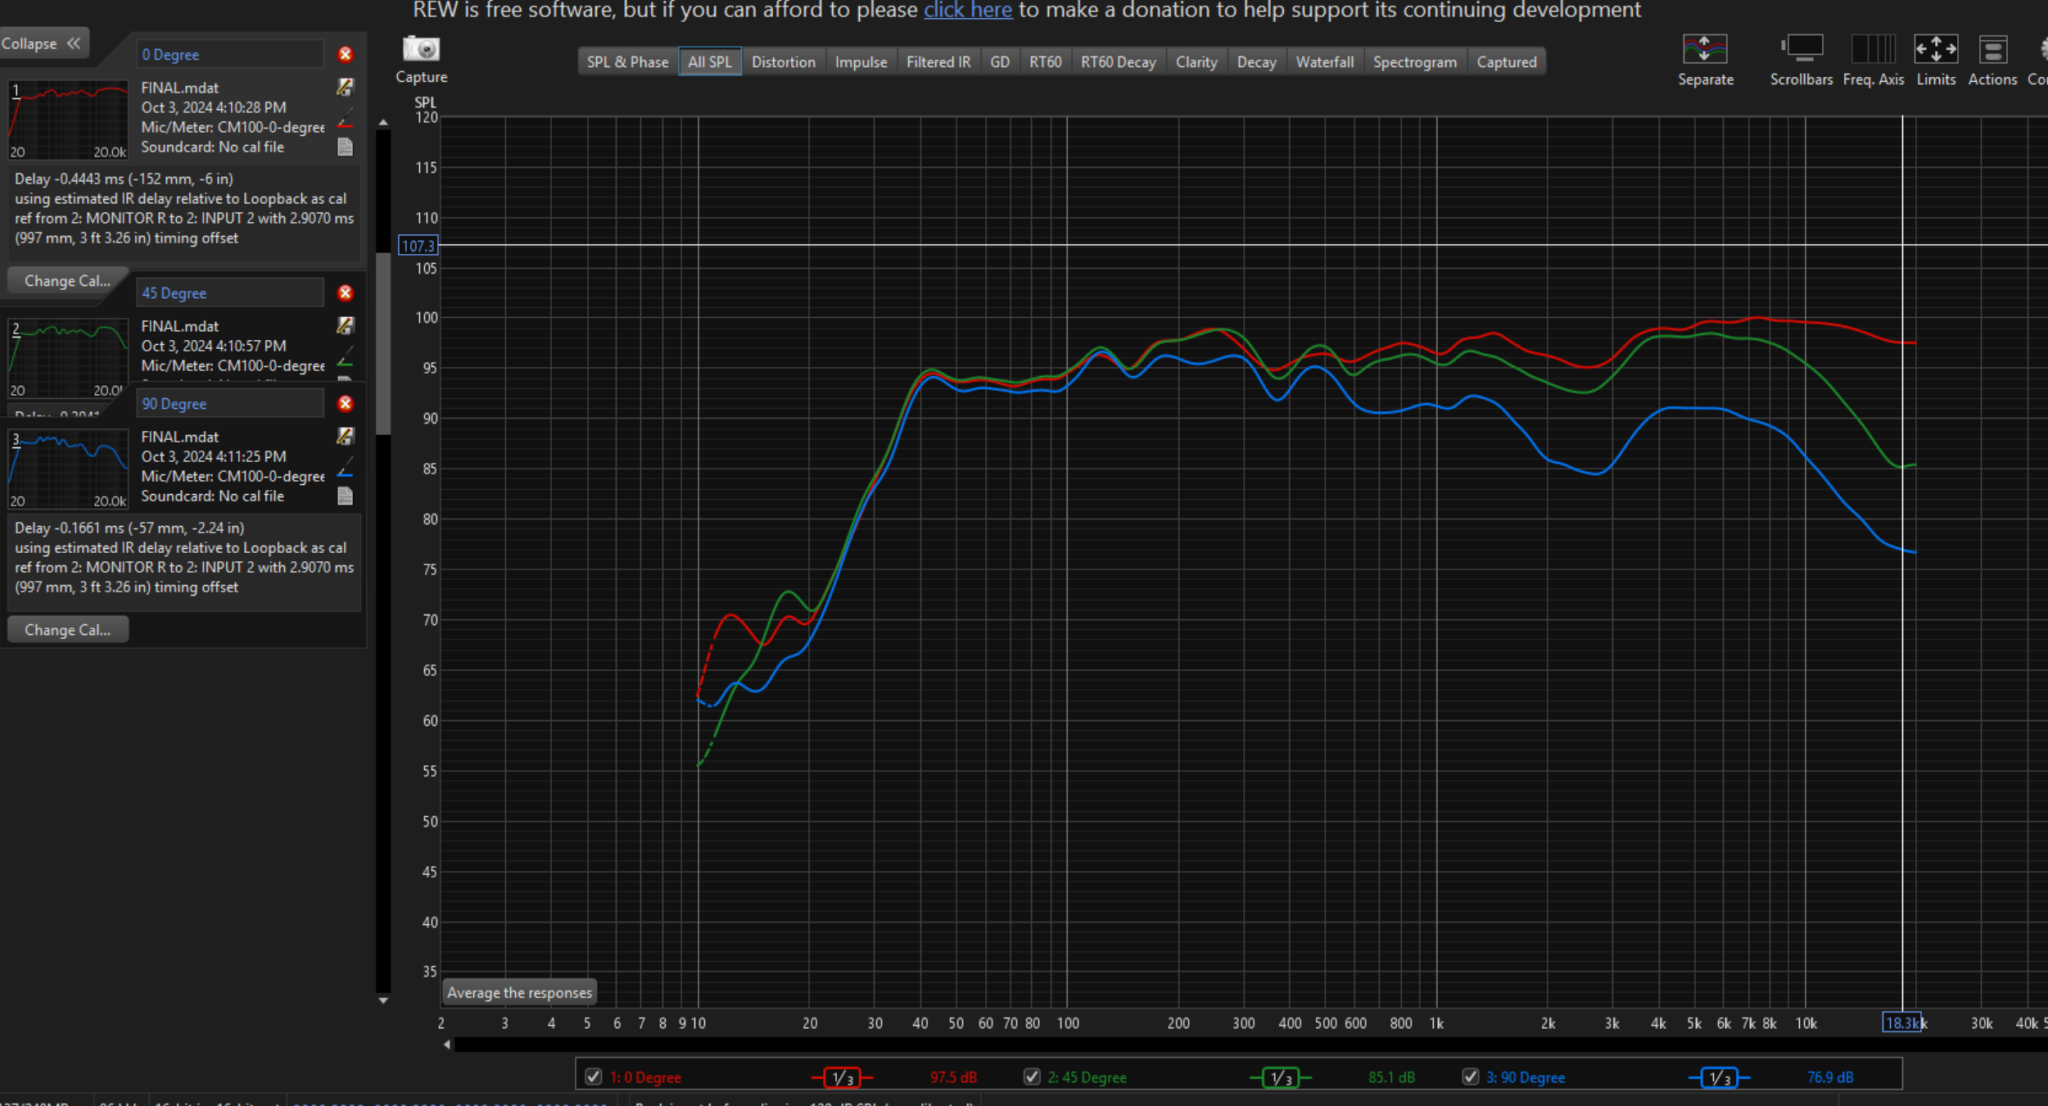The image size is (2048, 1106).
Task: Click Average the responses button
Action: point(519,992)
